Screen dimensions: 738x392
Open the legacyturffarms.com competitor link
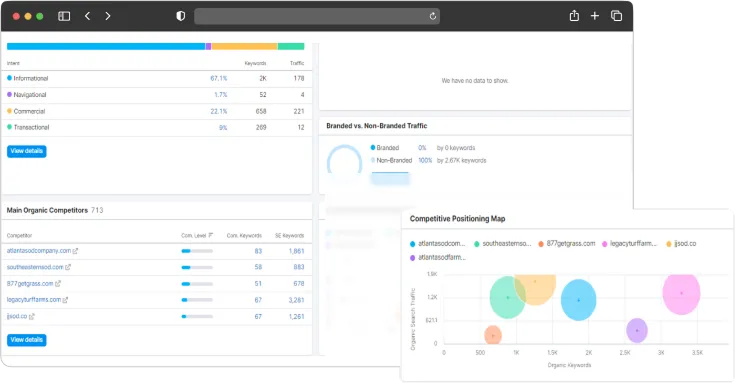coord(34,300)
